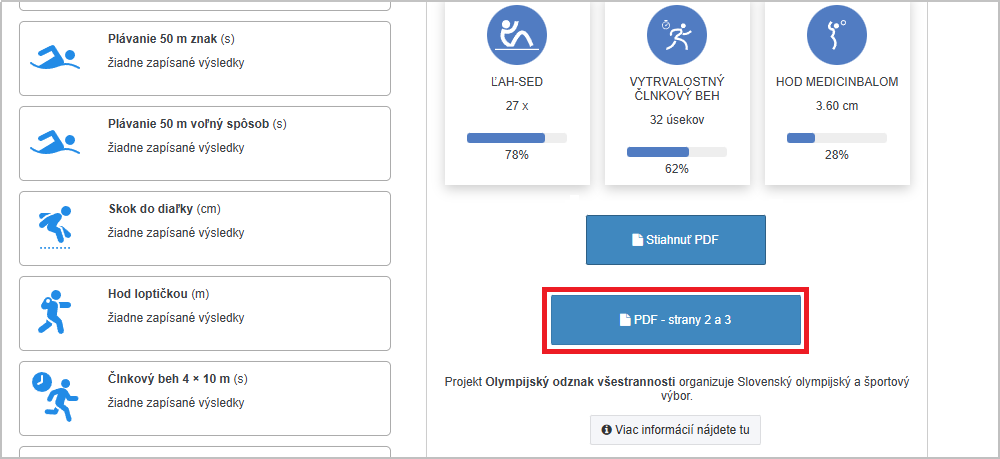Open PDF - strany 2 a 3
Viewport: 1000px width, 459px height.
pyautogui.click(x=675, y=320)
